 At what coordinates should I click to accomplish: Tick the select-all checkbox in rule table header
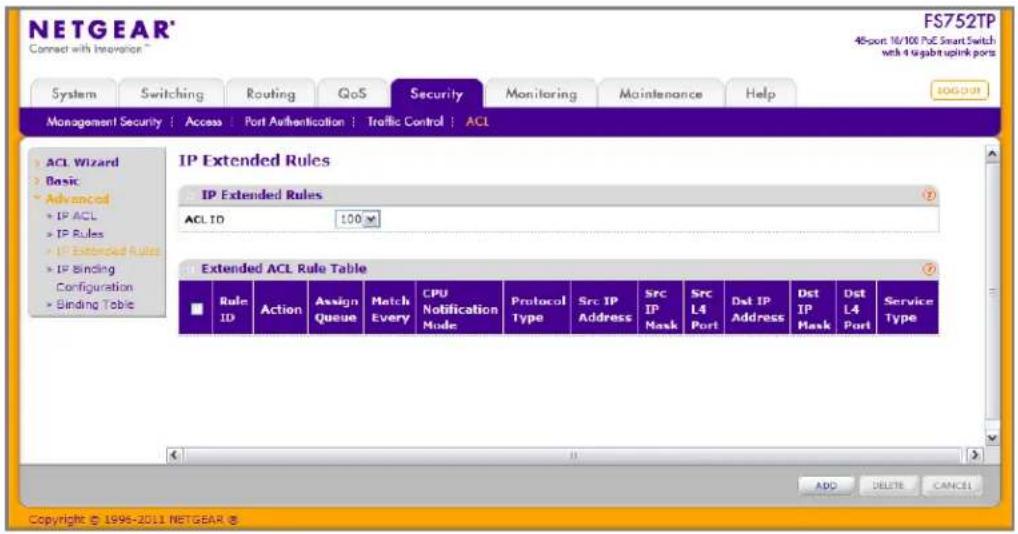pyautogui.click(x=197, y=309)
